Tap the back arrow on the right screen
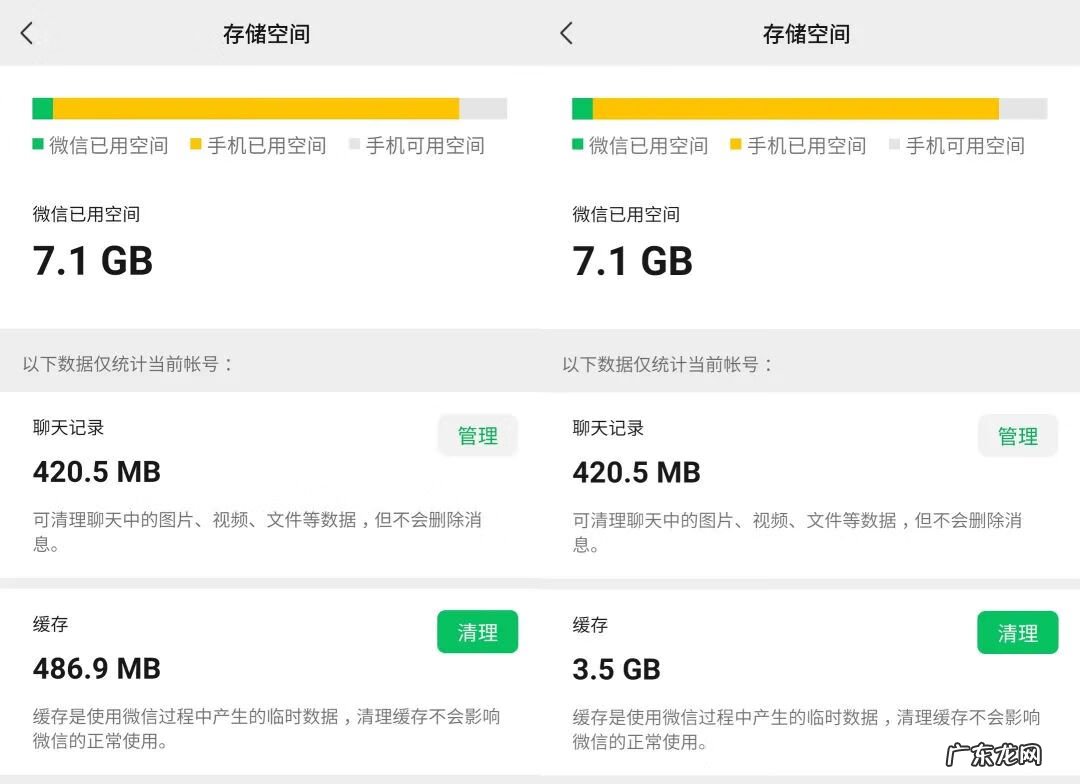This screenshot has width=1080, height=784. [x=566, y=33]
